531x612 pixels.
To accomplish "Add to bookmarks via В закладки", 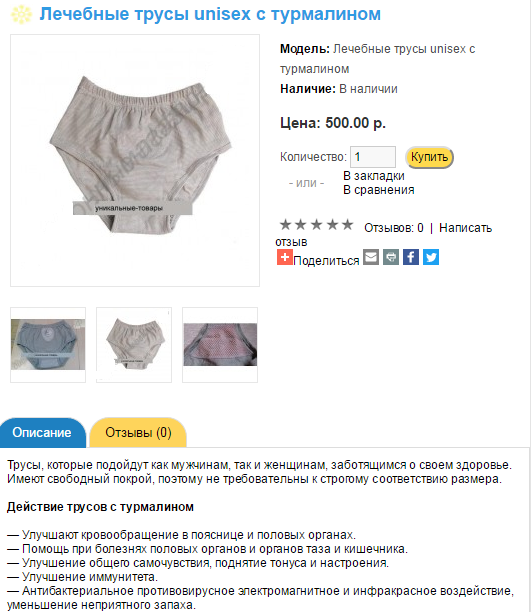I will [374, 176].
